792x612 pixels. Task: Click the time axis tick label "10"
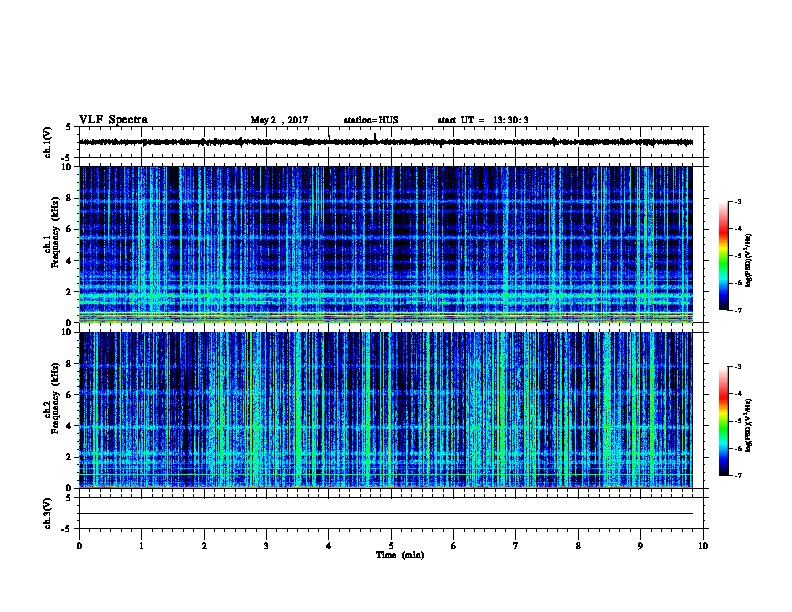pyautogui.click(x=703, y=546)
